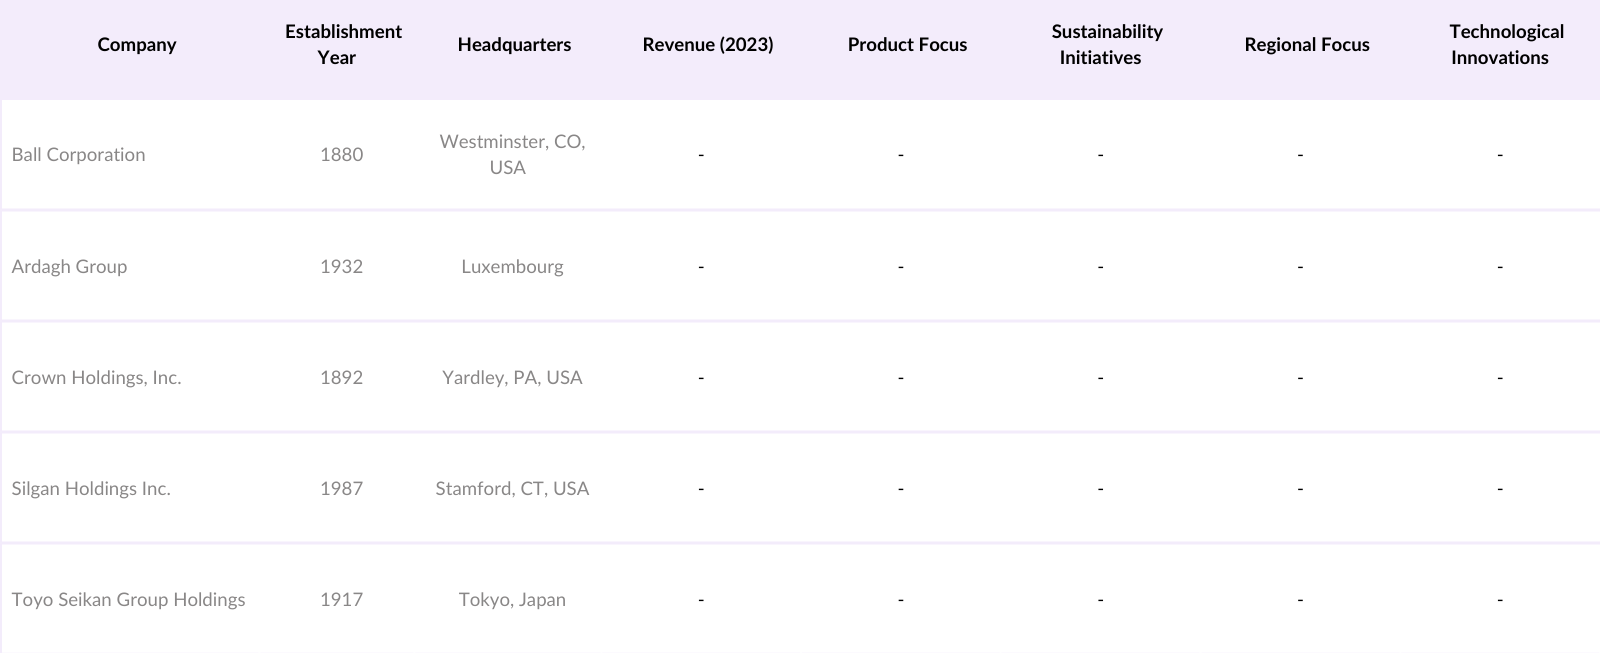This screenshot has height=653, width=1600.
Task: Click the Westminster, CO, USA headquarters cell
Action: tap(512, 155)
